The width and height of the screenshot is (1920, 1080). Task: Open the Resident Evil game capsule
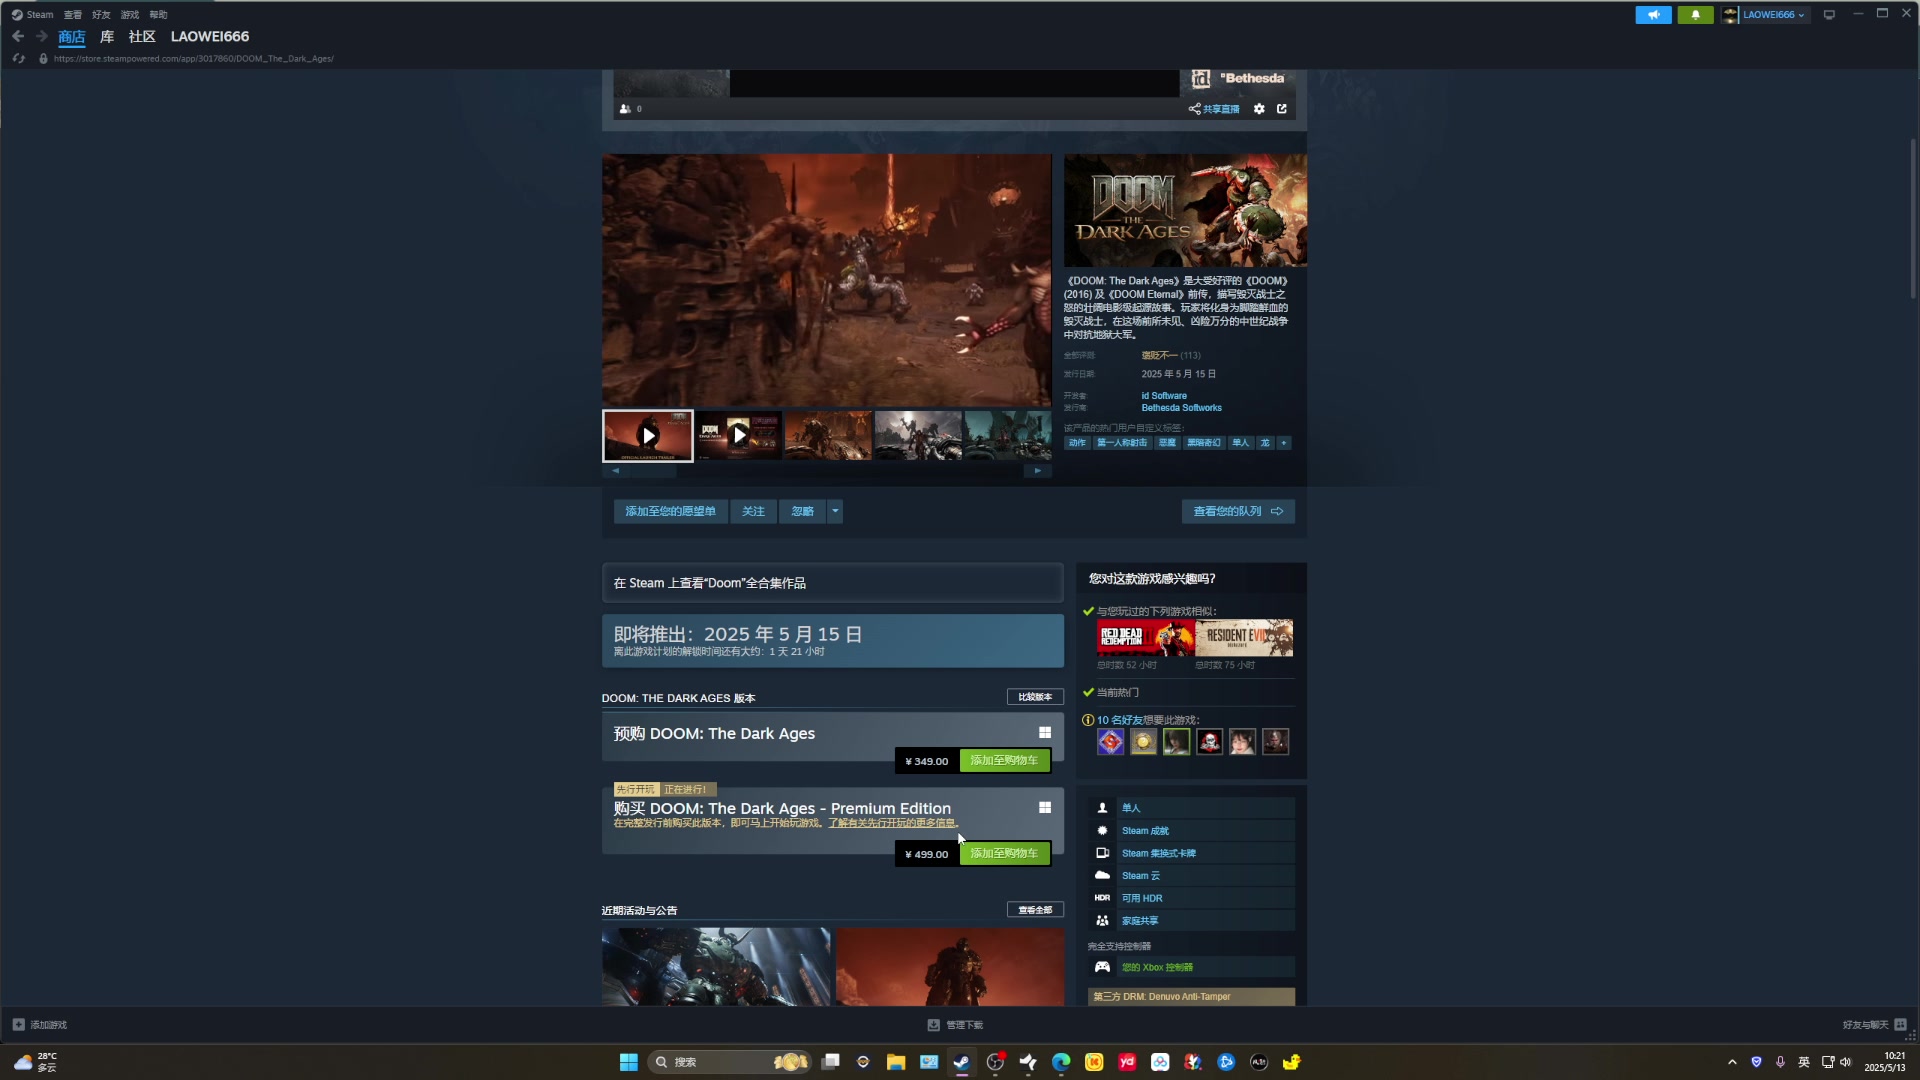(x=1244, y=638)
